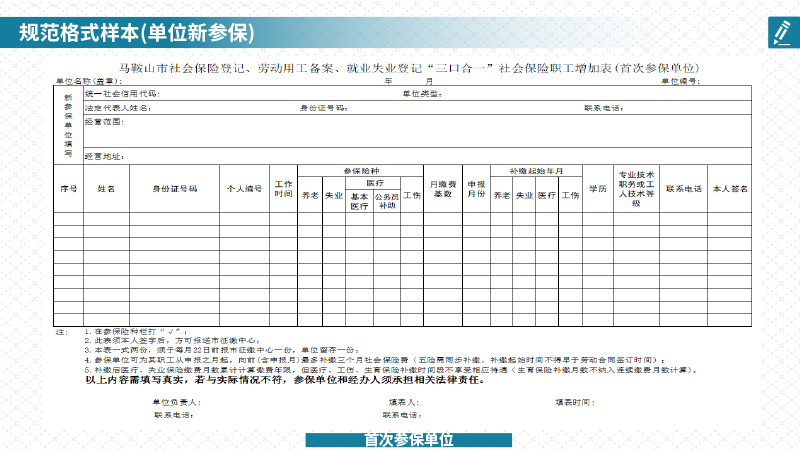Click the 规范格式样本(单位新参保) slide title
The height and width of the screenshot is (450, 800).
pos(136,32)
